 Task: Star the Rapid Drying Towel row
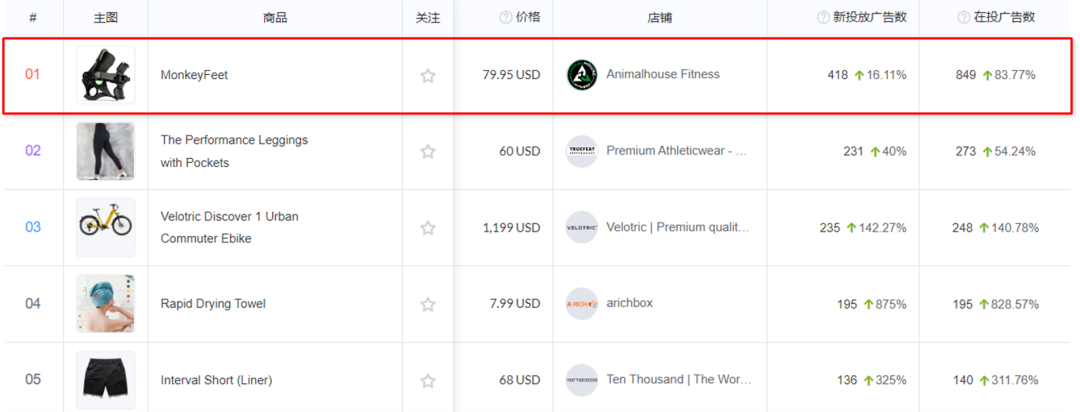pos(428,304)
